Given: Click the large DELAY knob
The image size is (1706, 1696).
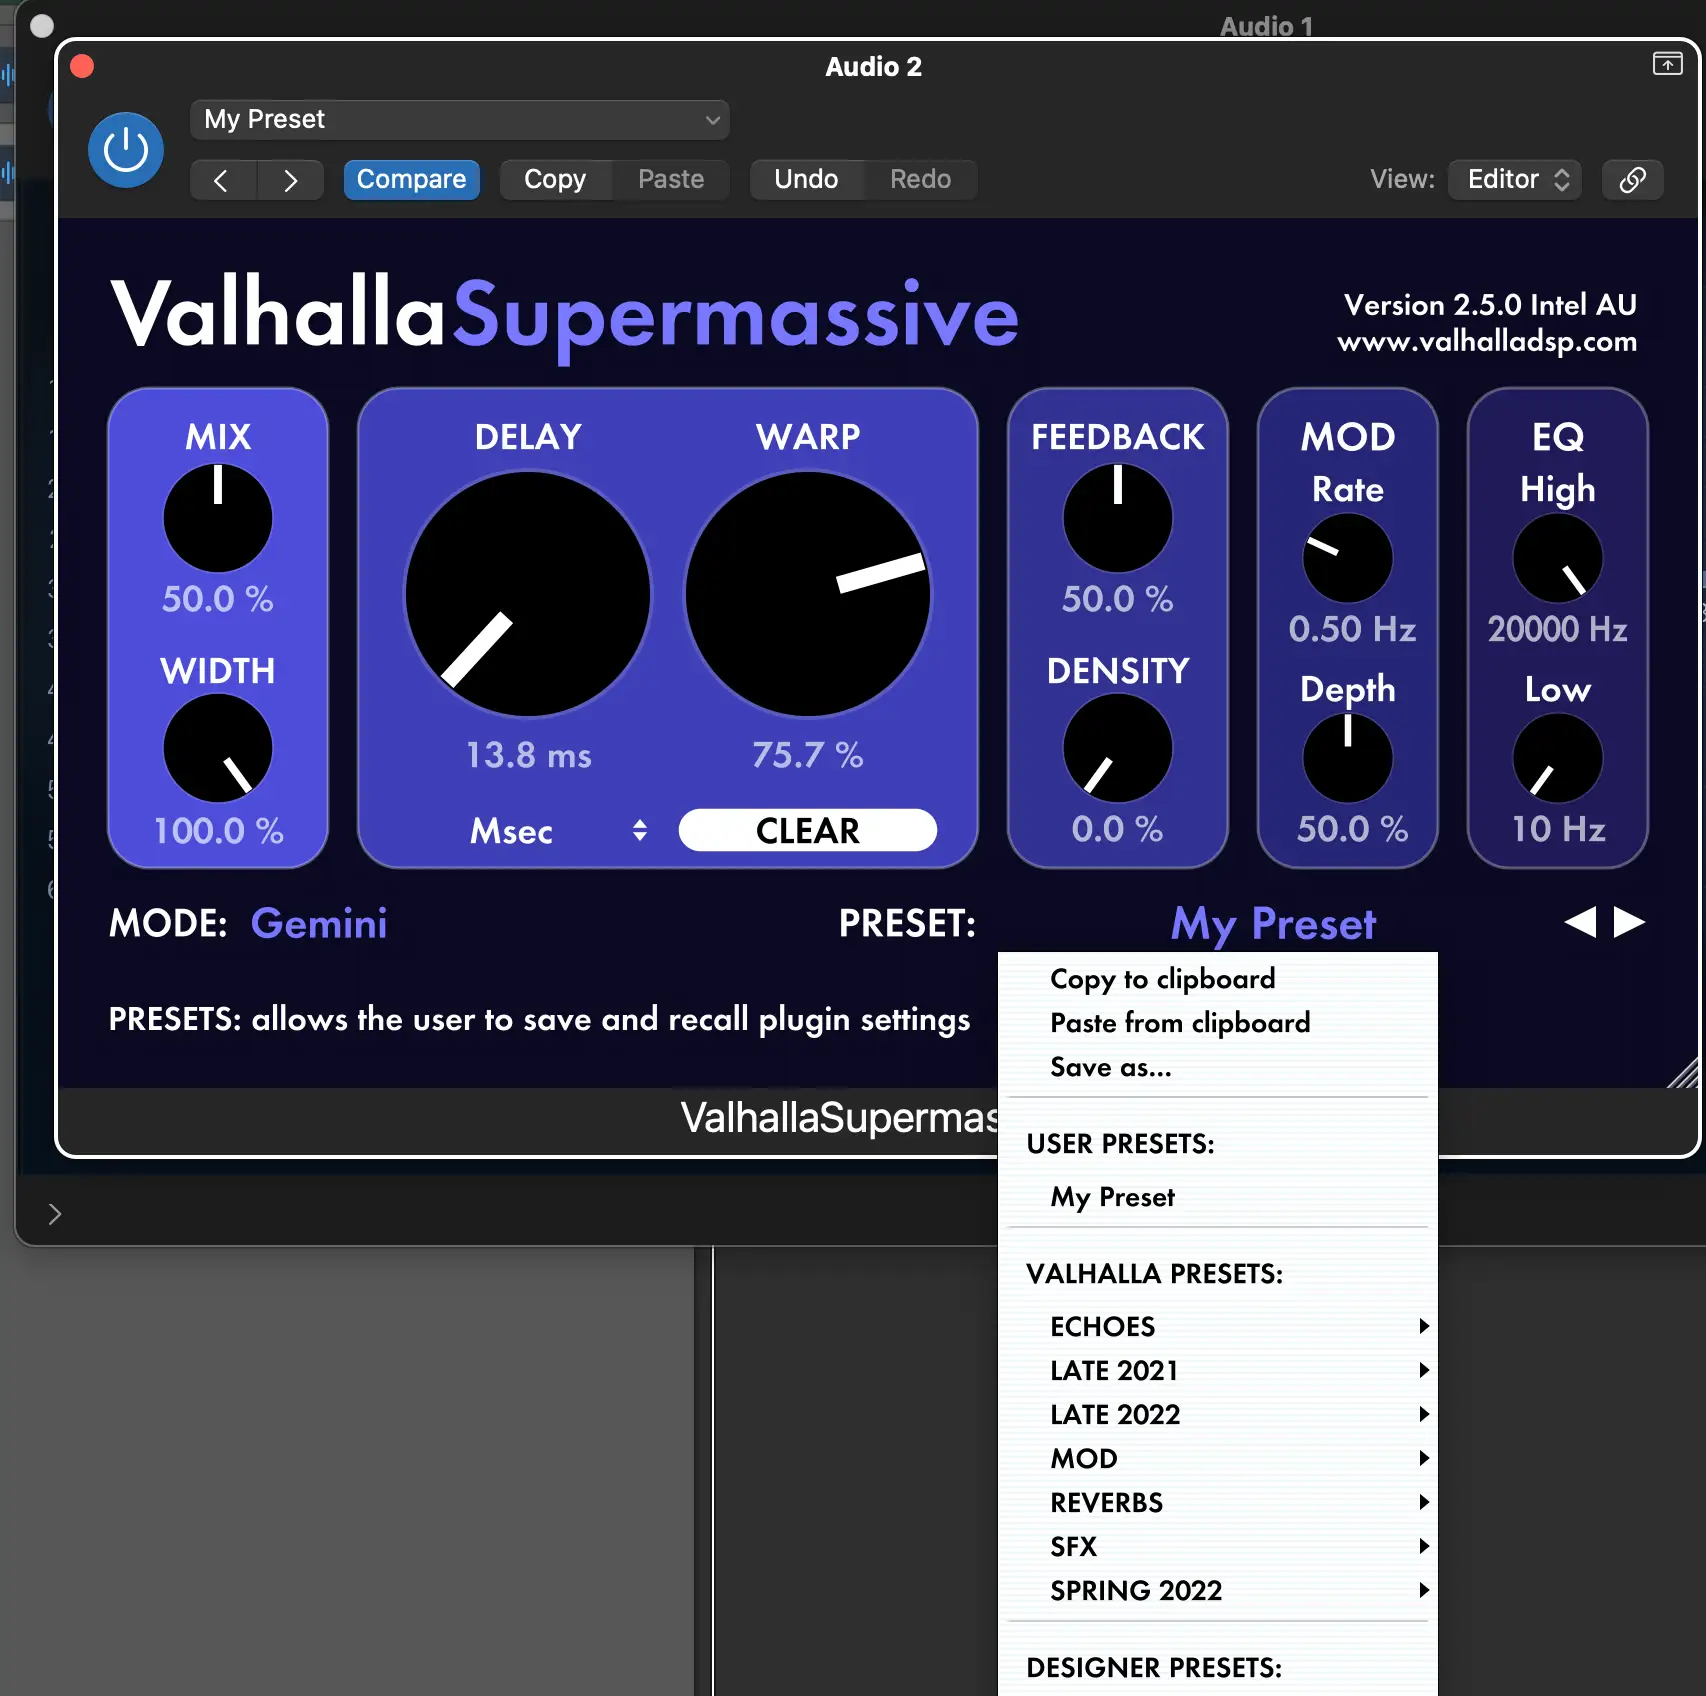Looking at the screenshot, I should (528, 594).
